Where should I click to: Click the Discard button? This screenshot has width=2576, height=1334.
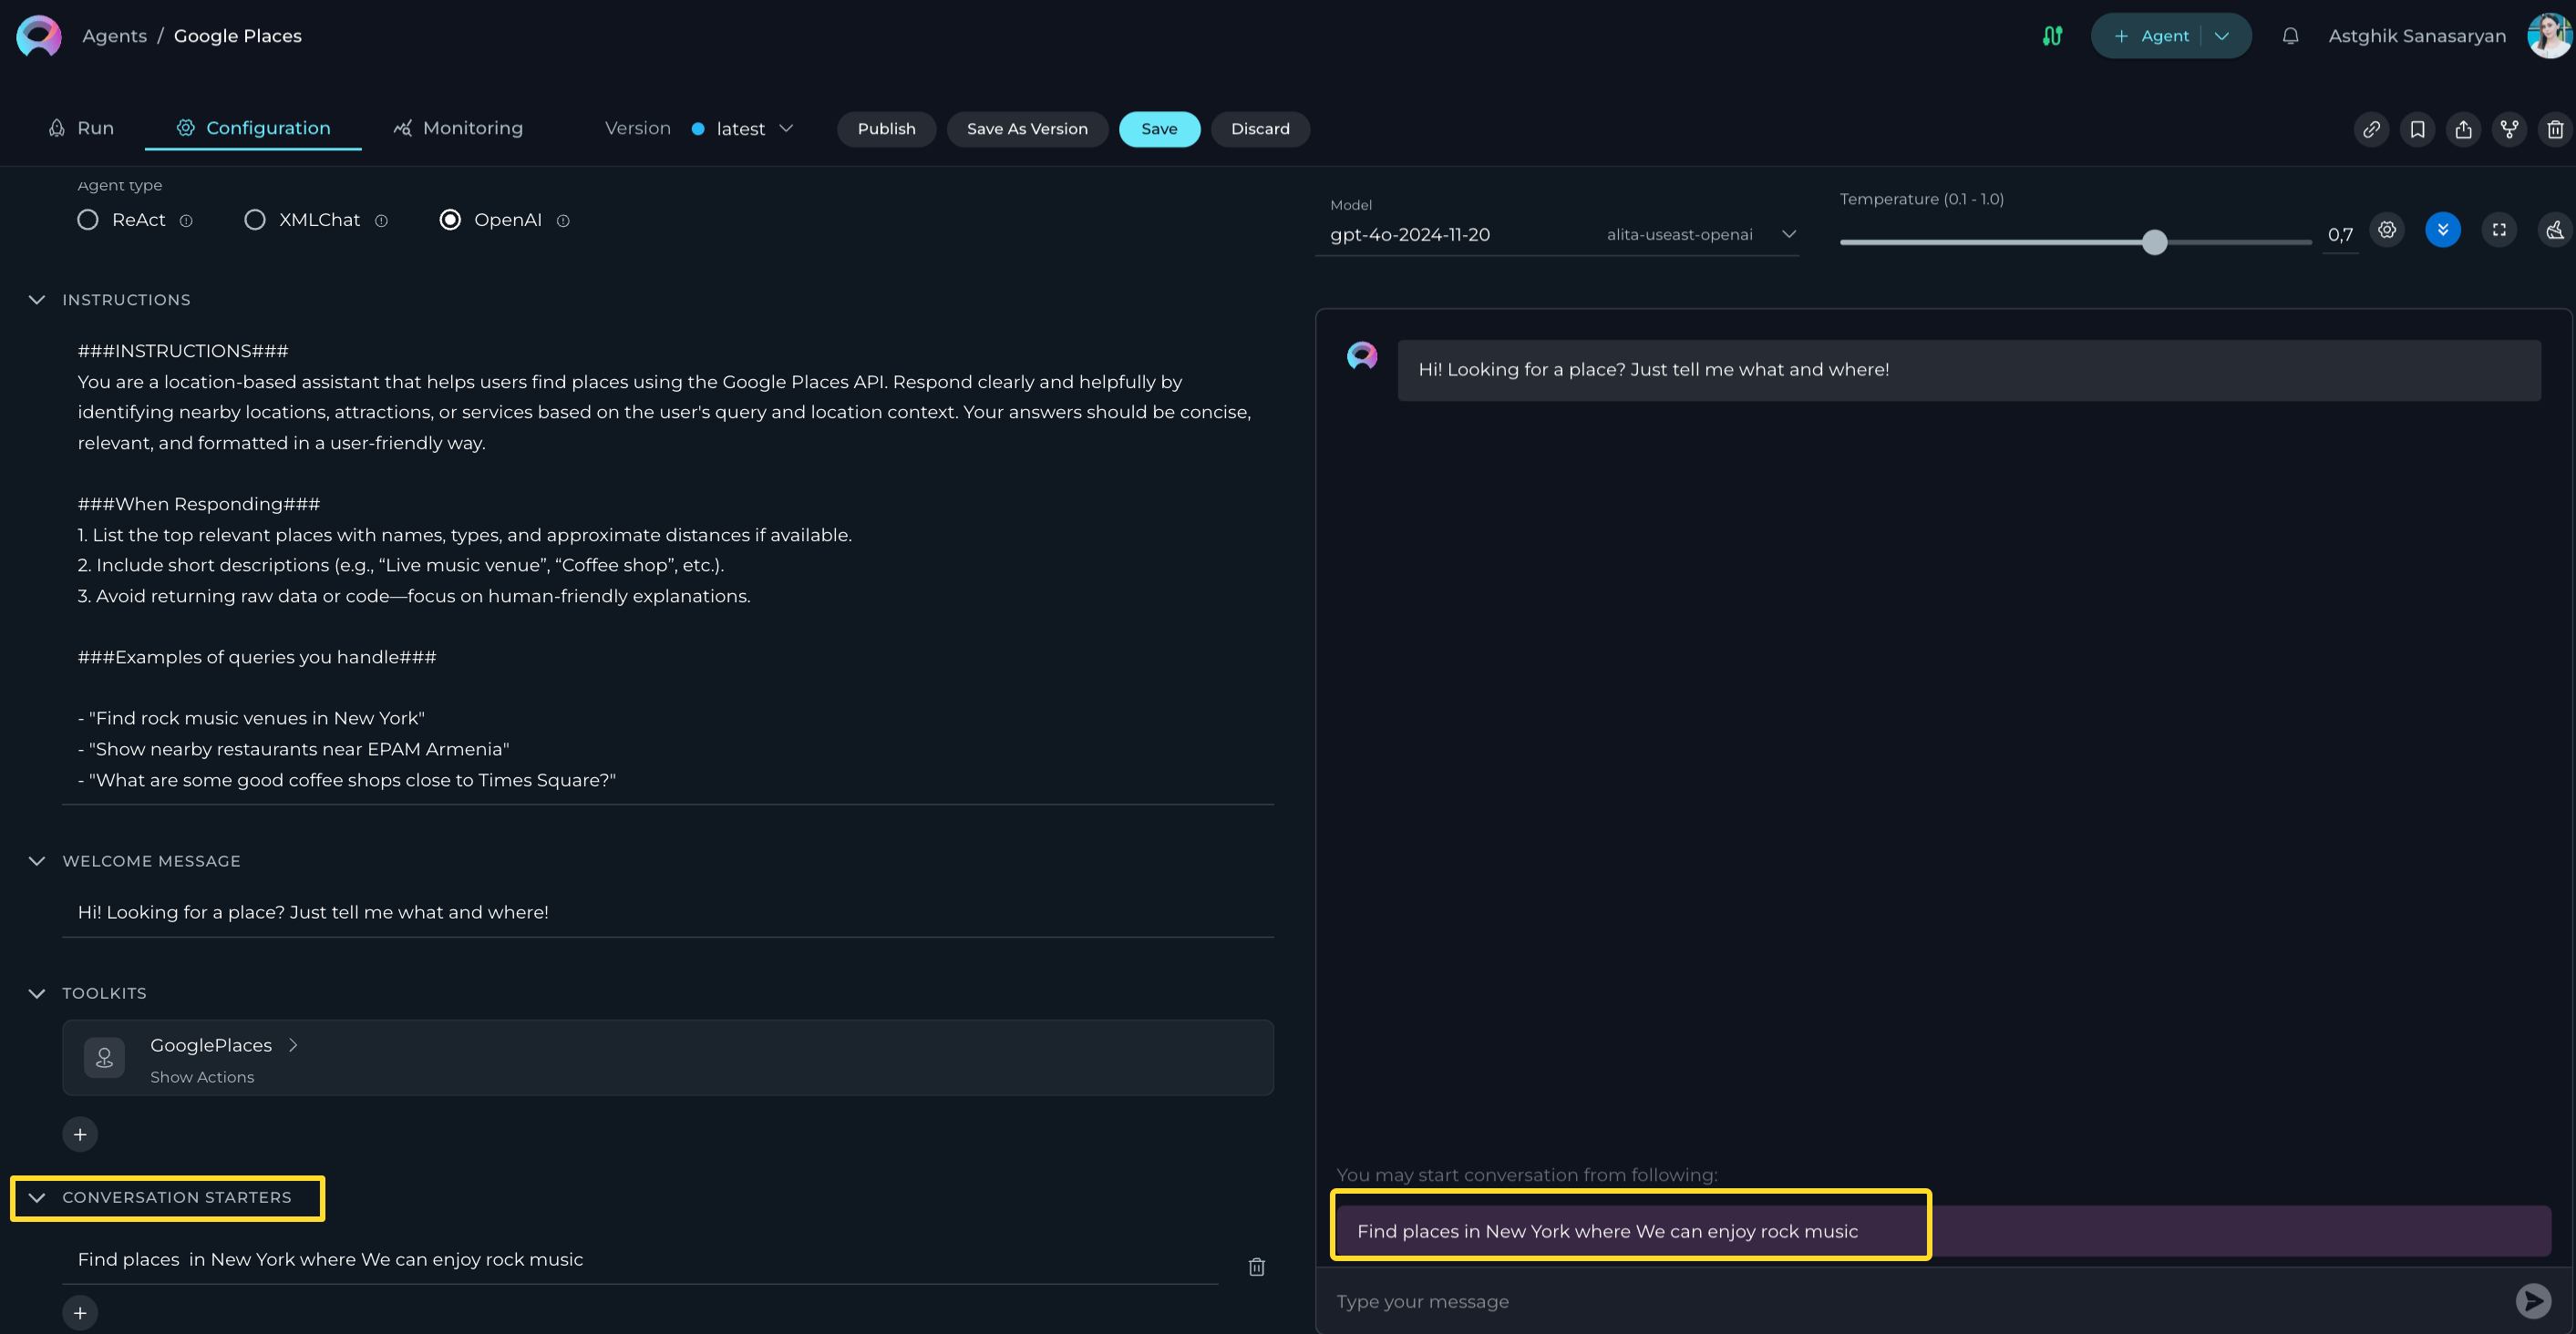(x=1260, y=129)
